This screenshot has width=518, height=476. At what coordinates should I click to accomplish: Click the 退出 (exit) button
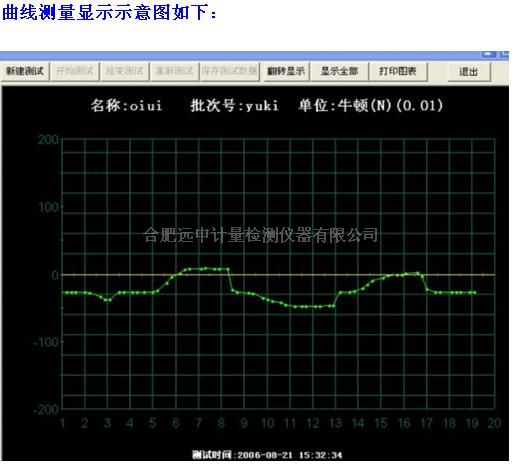(469, 72)
